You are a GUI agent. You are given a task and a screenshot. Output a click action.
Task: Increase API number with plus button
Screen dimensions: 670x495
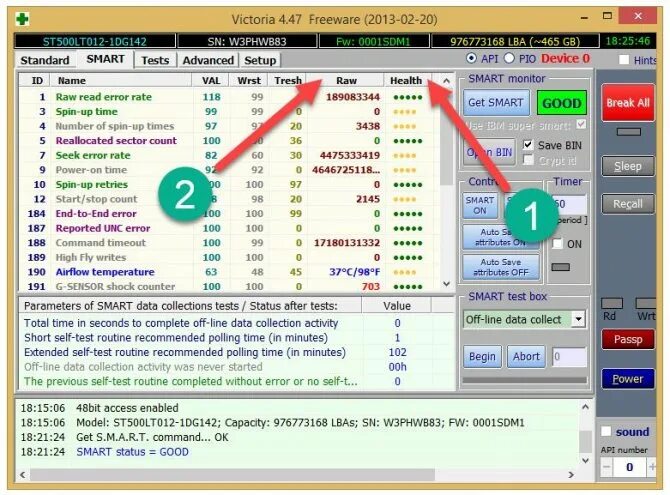tap(652, 467)
